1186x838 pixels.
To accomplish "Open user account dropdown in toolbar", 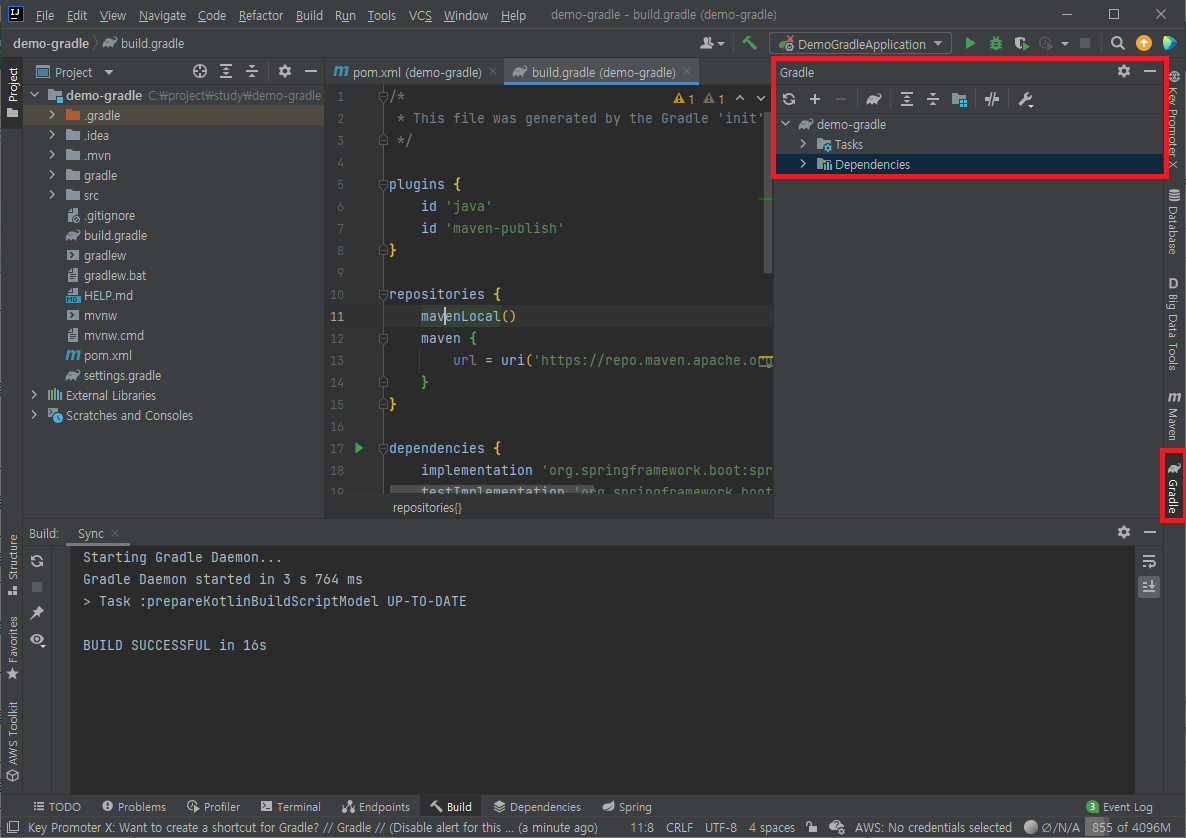I will (x=712, y=44).
